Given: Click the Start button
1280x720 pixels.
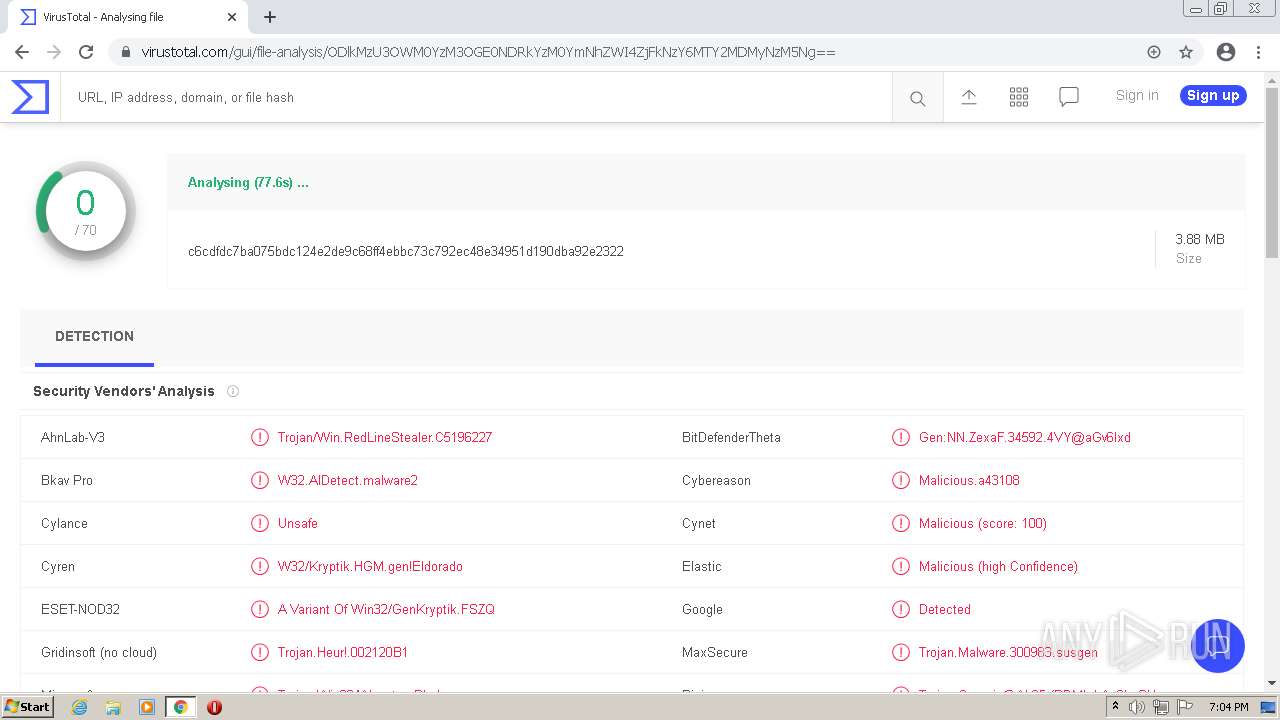Looking at the screenshot, I should coord(28,707).
